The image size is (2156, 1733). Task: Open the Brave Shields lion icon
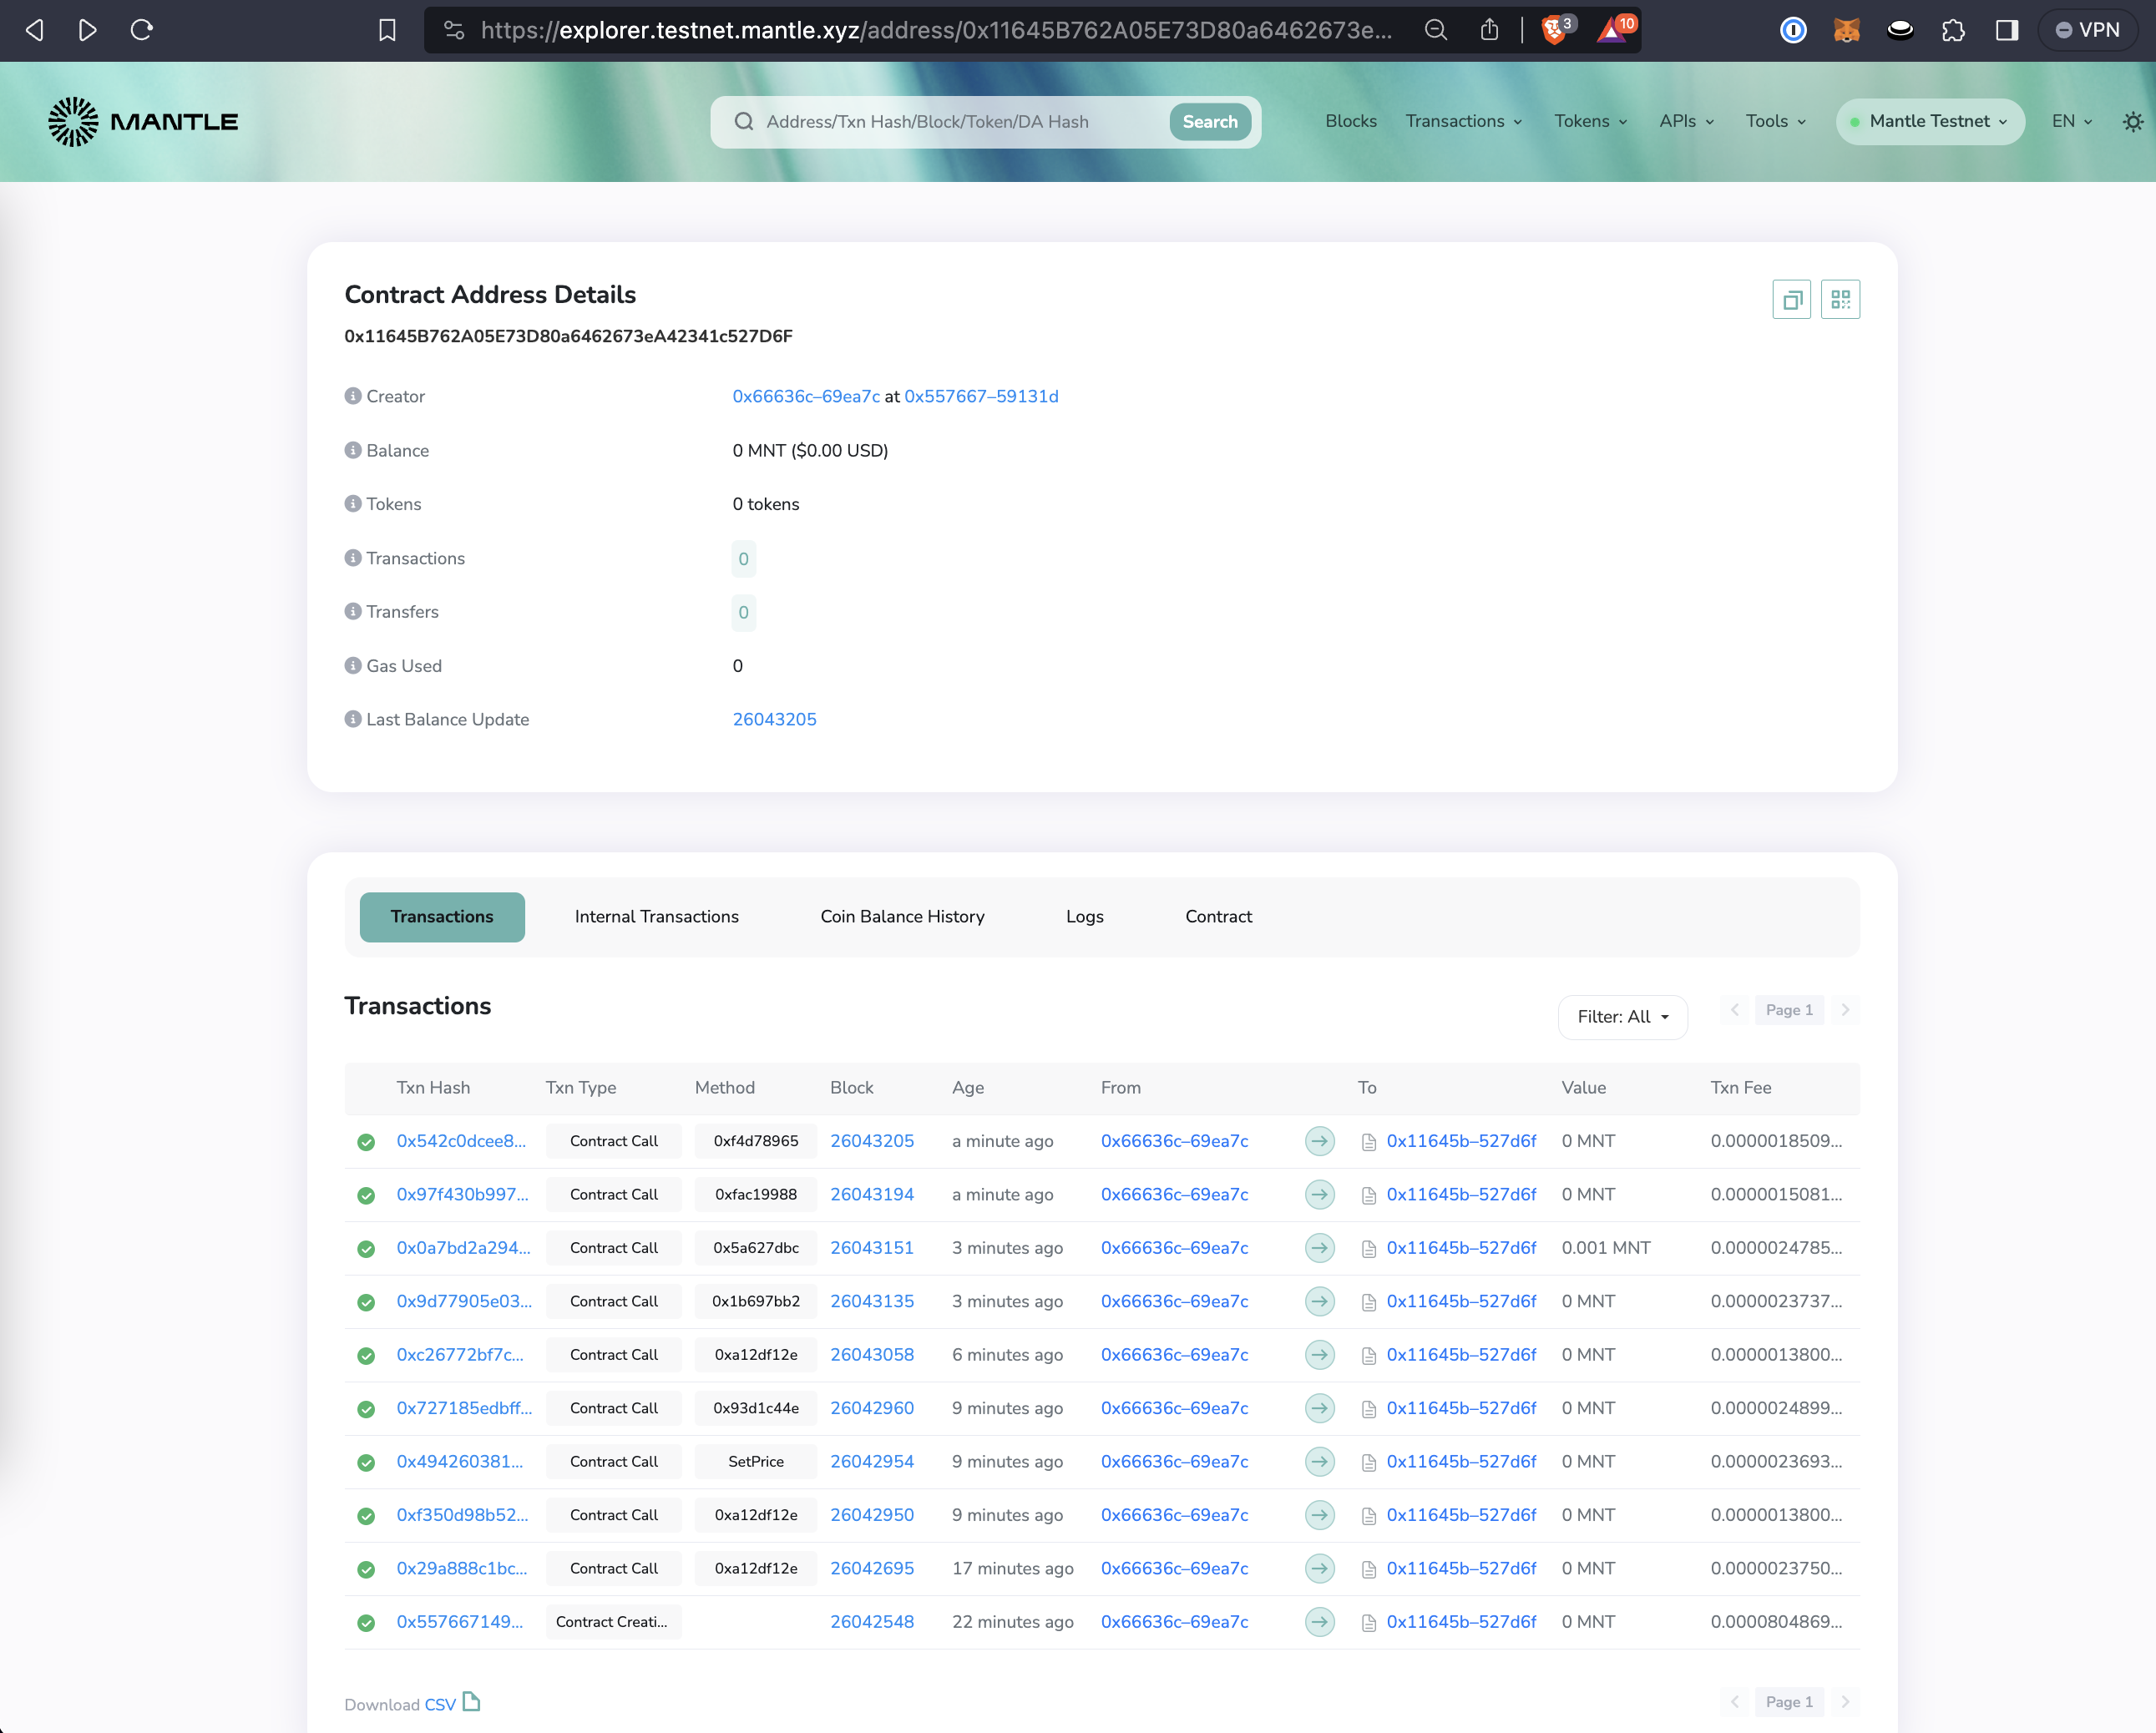tap(1556, 29)
